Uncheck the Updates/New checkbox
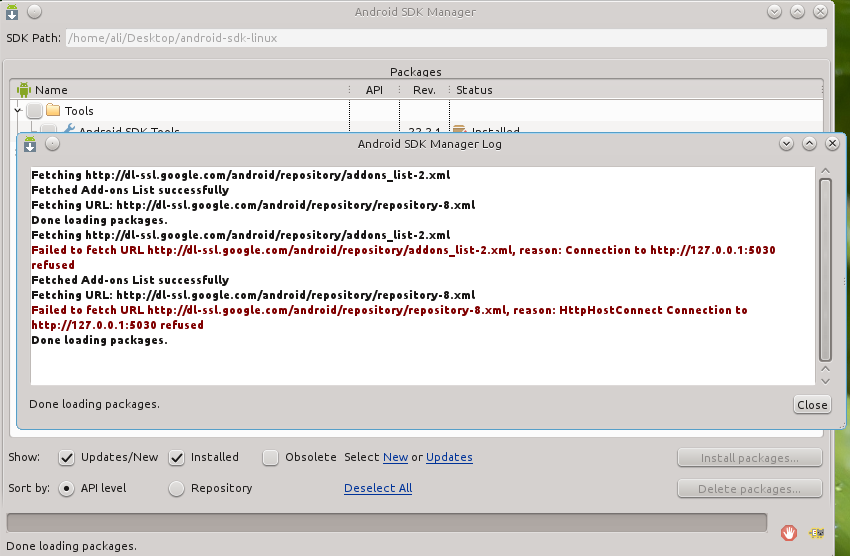This screenshot has height=556, width=850. 67,458
